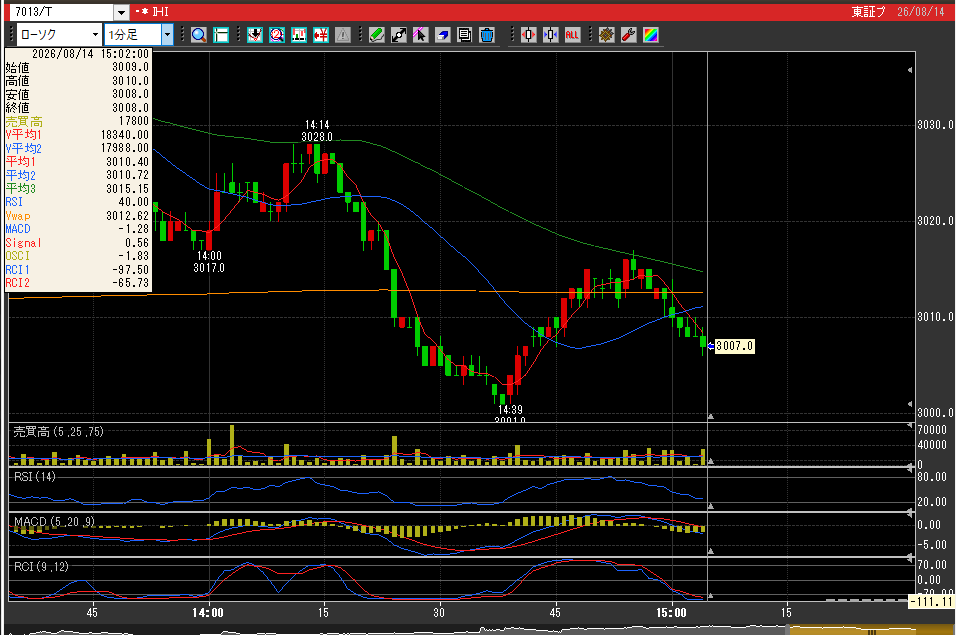This screenshot has width=956, height=635.
Task: Click the 売買高 (5,25,75) panel label
Action: tap(59, 431)
